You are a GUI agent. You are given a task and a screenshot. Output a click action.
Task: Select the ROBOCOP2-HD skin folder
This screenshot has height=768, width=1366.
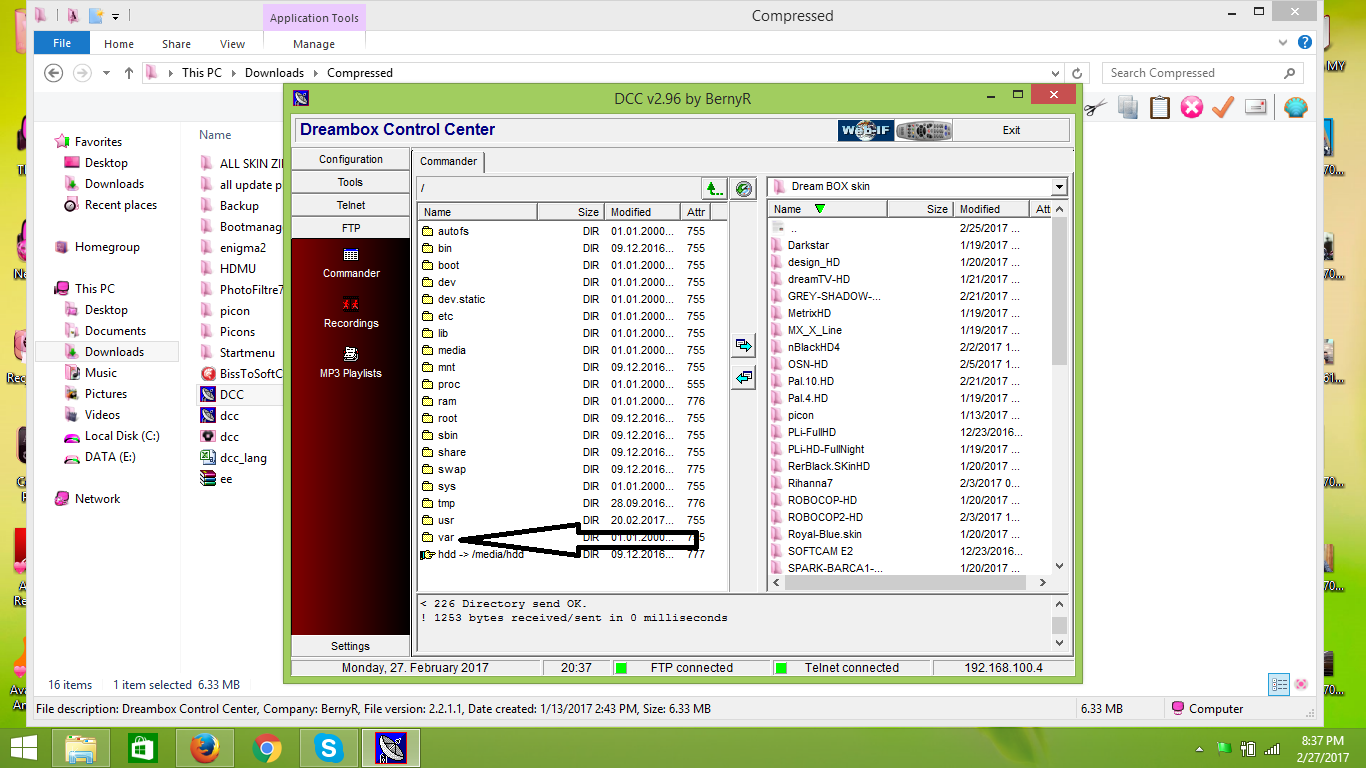click(x=825, y=517)
